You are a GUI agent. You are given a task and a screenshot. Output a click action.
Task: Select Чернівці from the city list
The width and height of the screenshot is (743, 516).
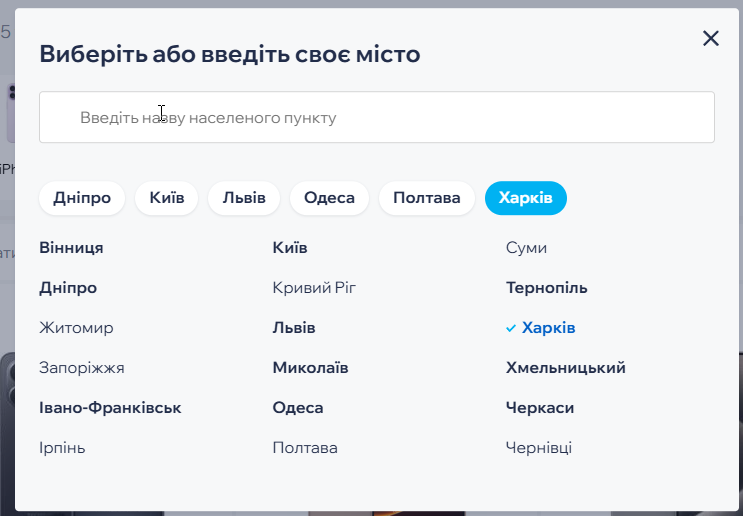(539, 448)
